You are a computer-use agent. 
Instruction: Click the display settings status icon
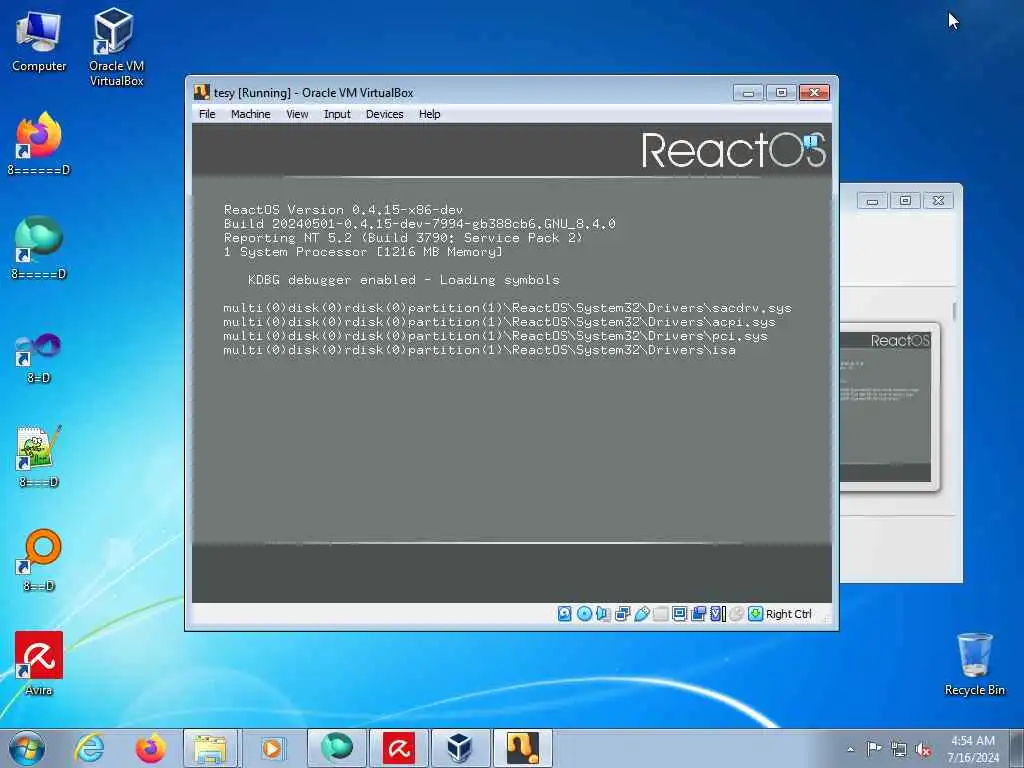pos(679,614)
